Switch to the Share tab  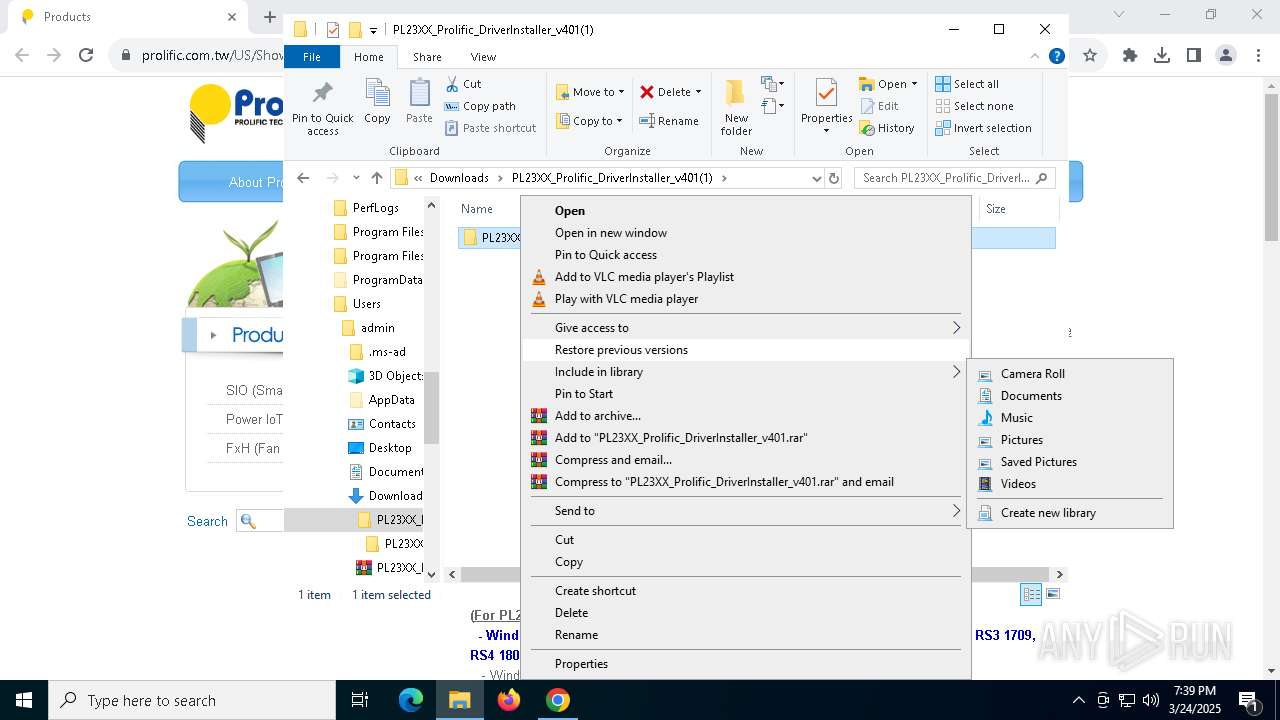(427, 57)
